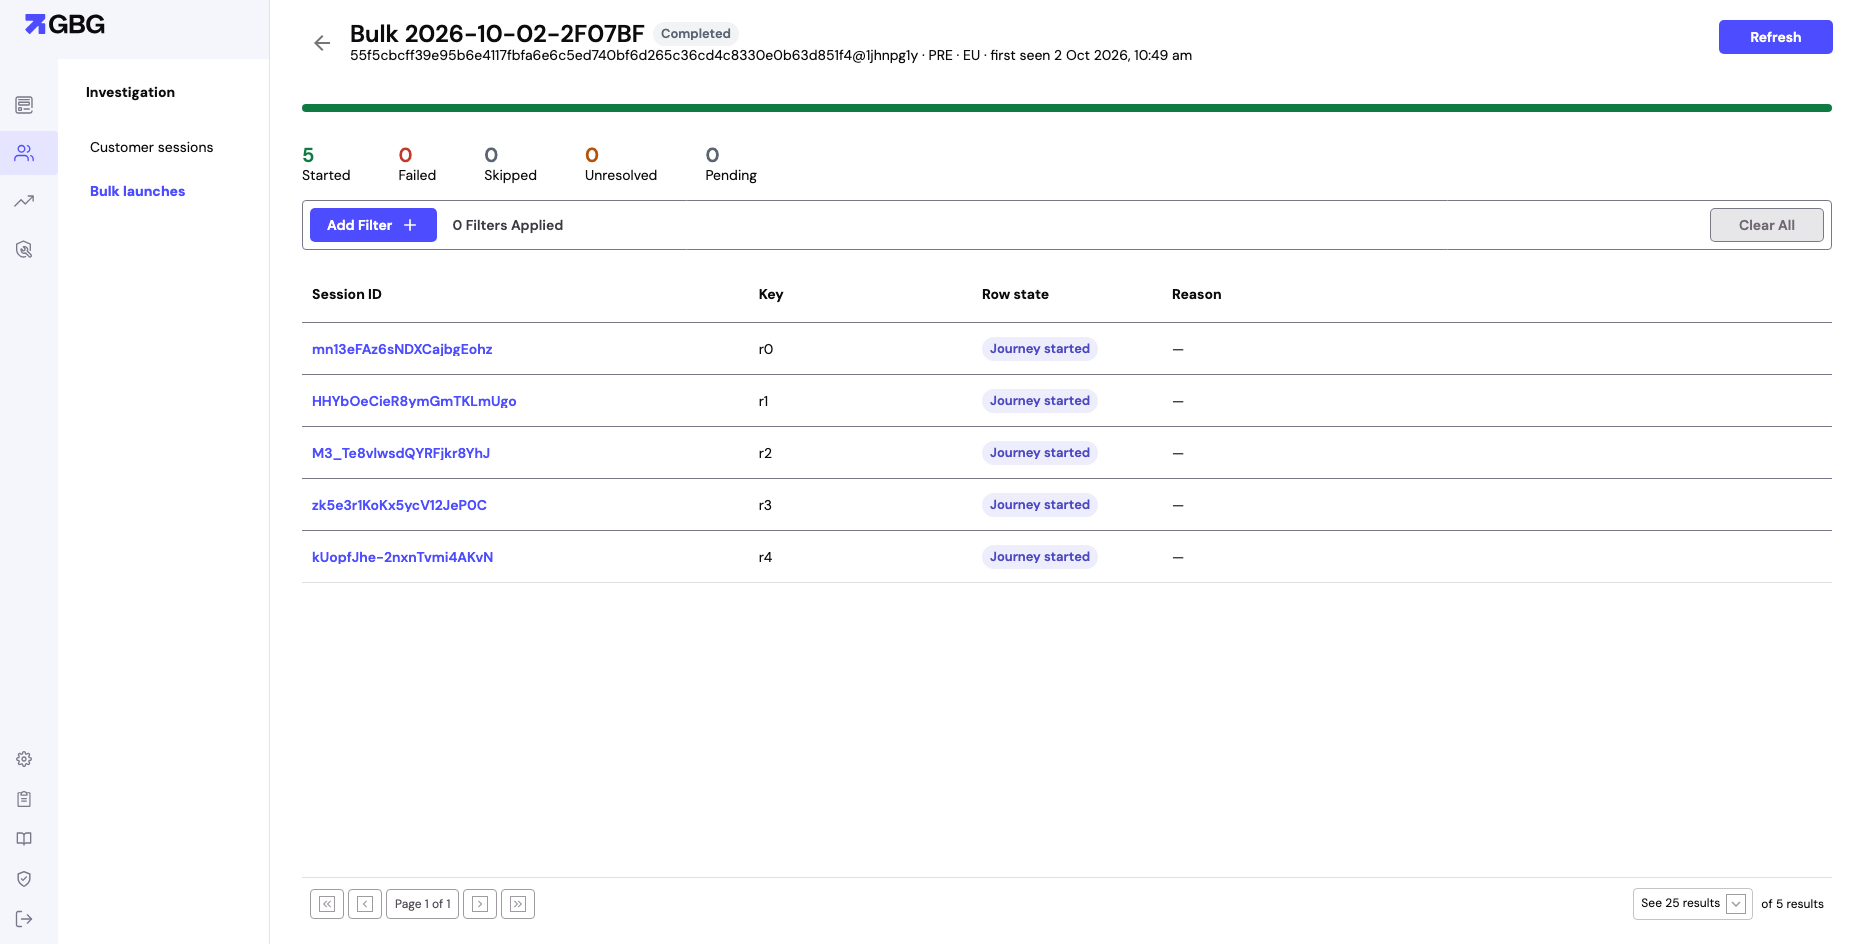Screen dimensions: 1854x944
Task: Open Bulk launches menu item
Action: (x=138, y=191)
